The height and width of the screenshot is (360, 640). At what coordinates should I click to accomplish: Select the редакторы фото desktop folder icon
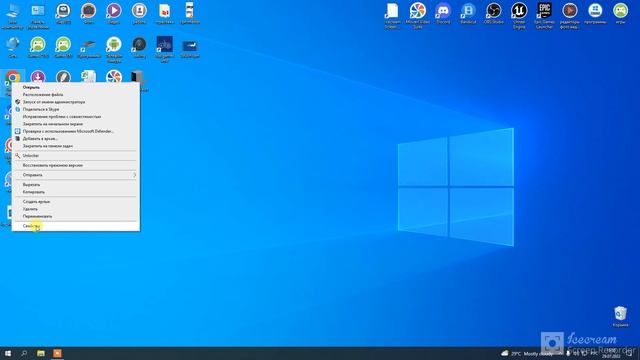[570, 16]
